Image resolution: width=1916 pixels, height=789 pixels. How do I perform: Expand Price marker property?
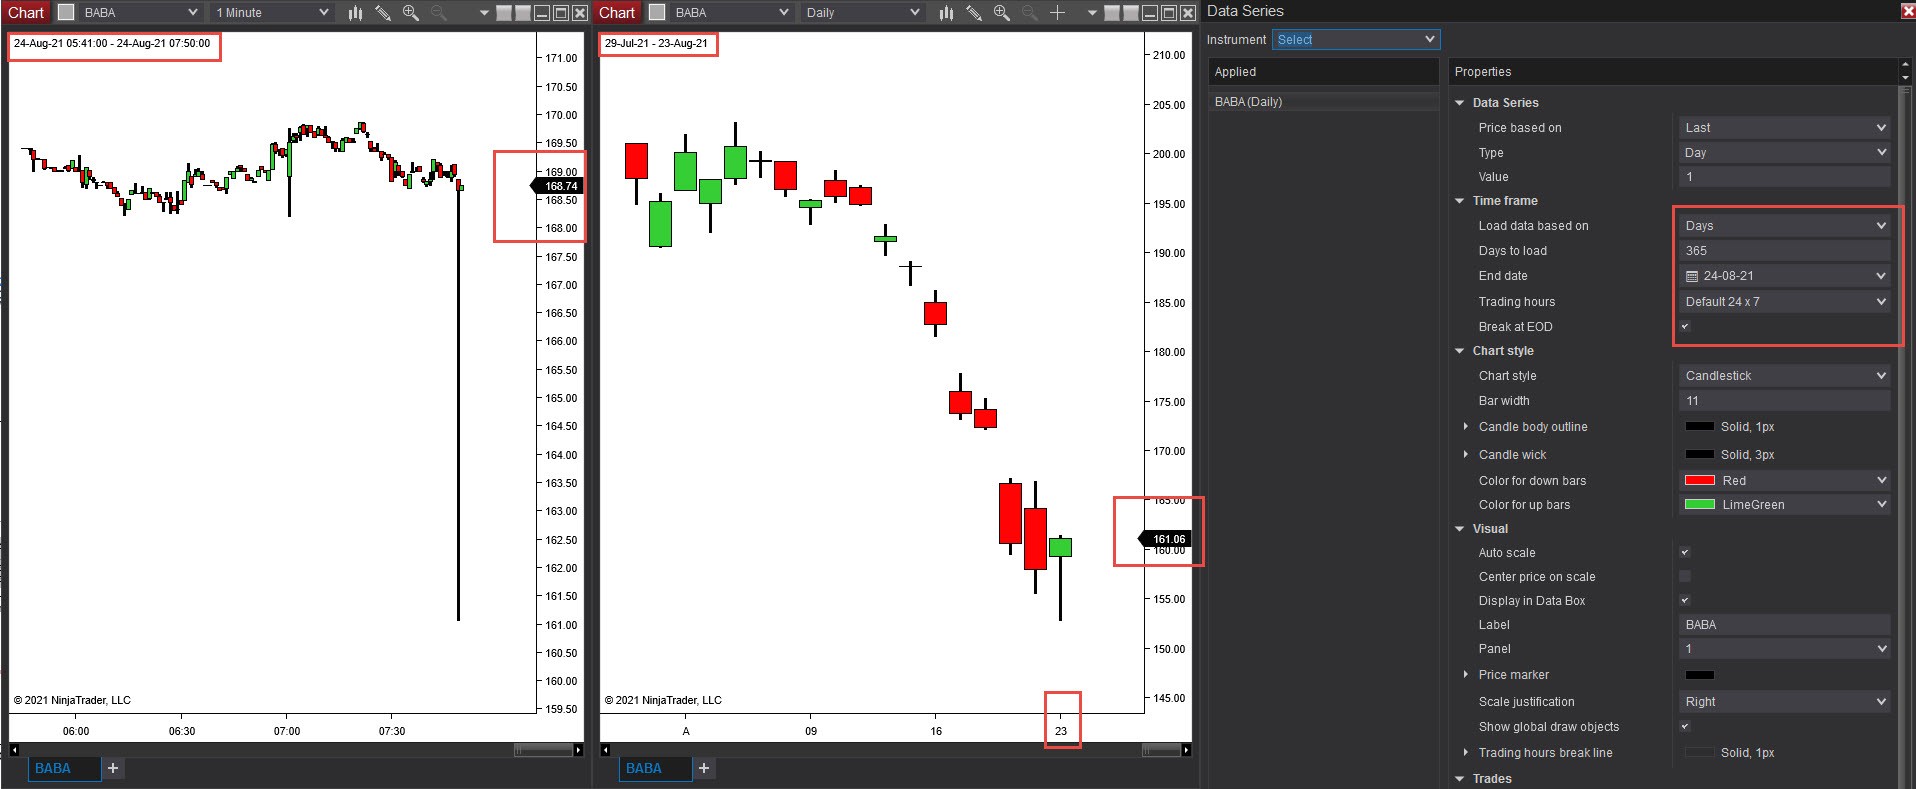(1466, 675)
